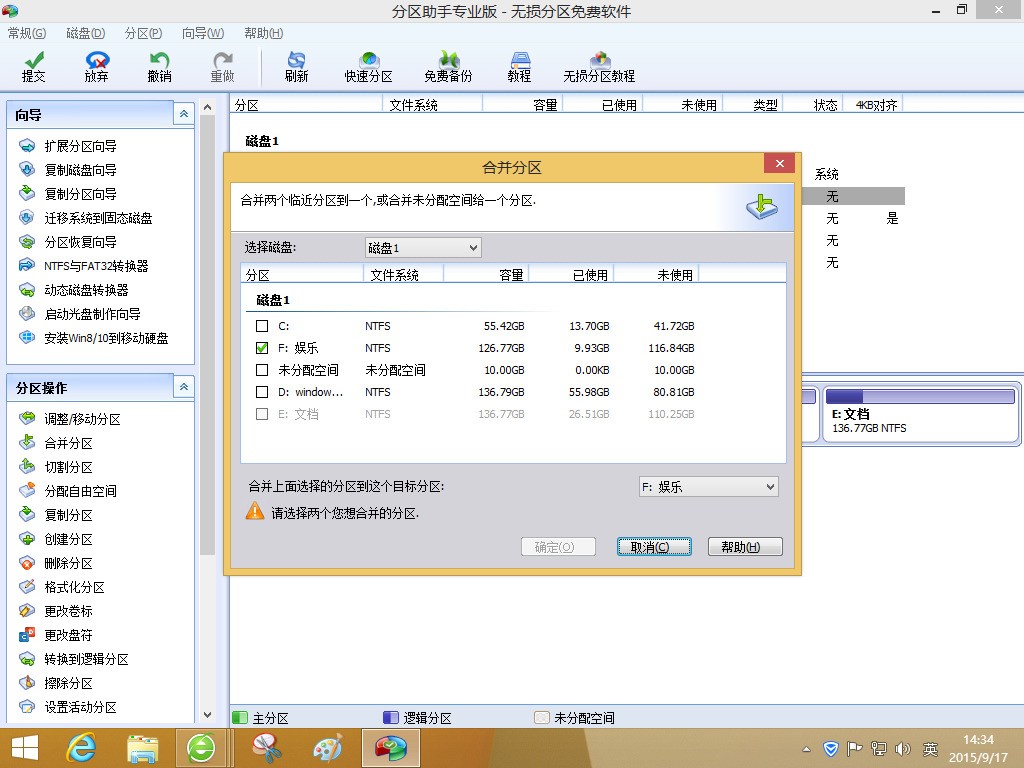
Task: Open the 向导(W) menu
Action: 202,33
